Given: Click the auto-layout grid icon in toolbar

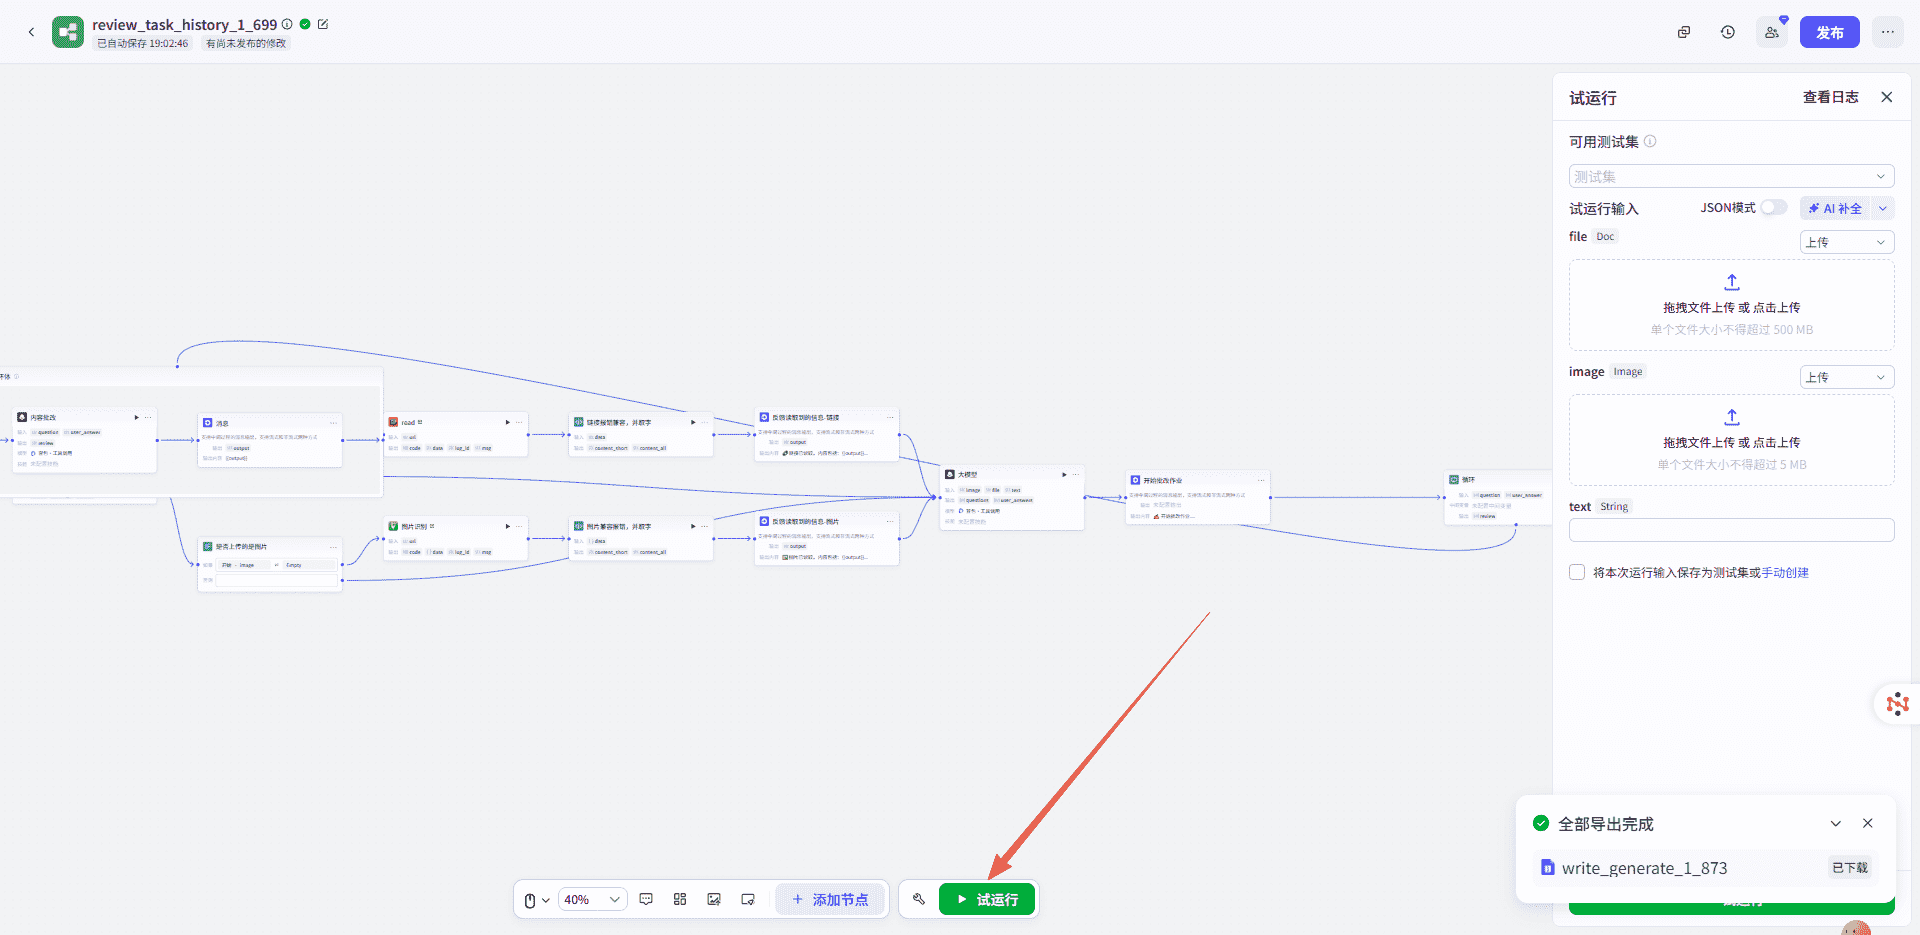Looking at the screenshot, I should (680, 899).
